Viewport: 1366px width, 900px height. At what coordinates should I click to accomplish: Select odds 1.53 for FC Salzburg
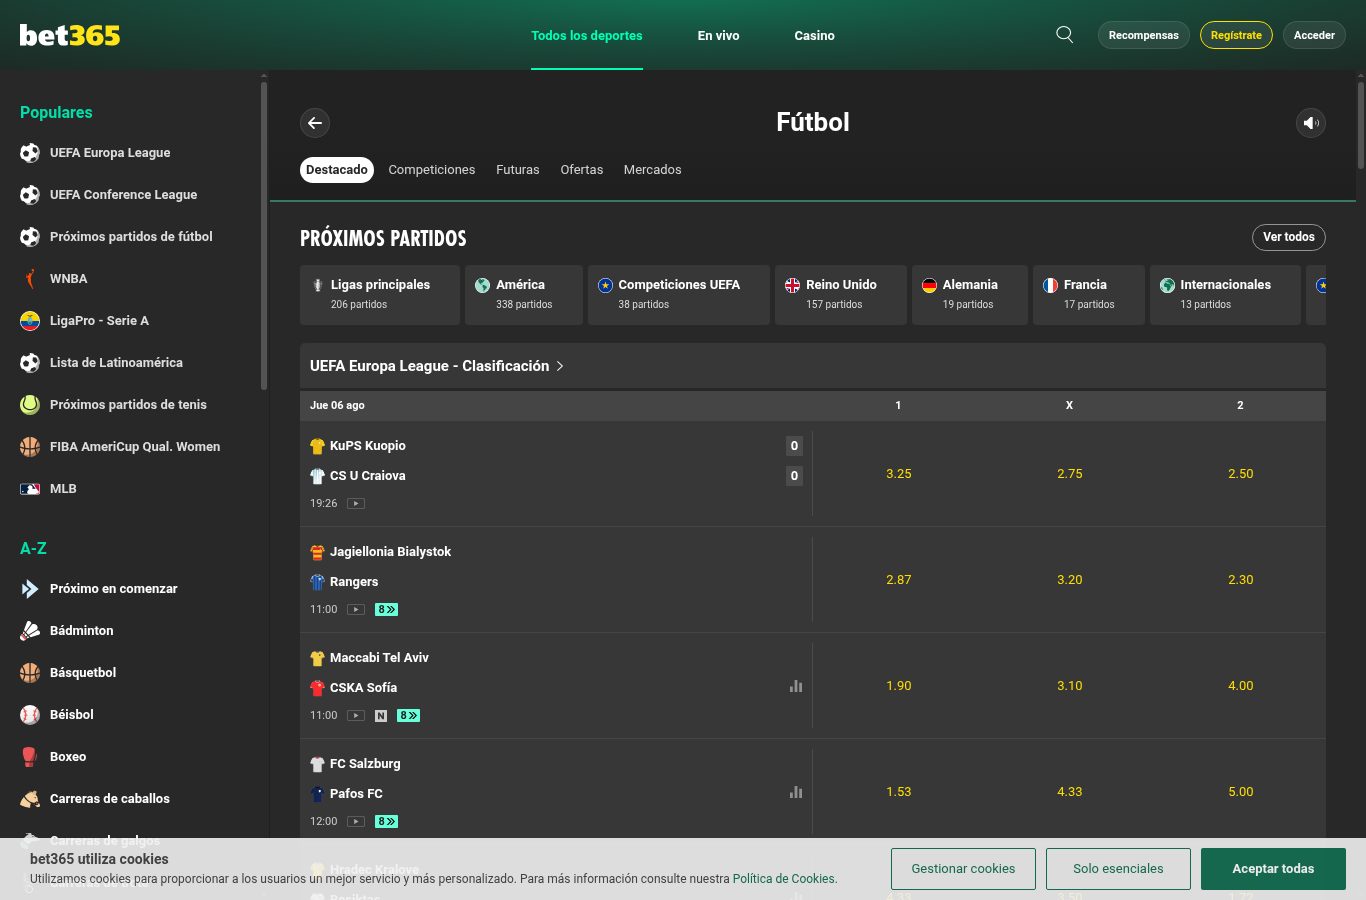pos(899,792)
